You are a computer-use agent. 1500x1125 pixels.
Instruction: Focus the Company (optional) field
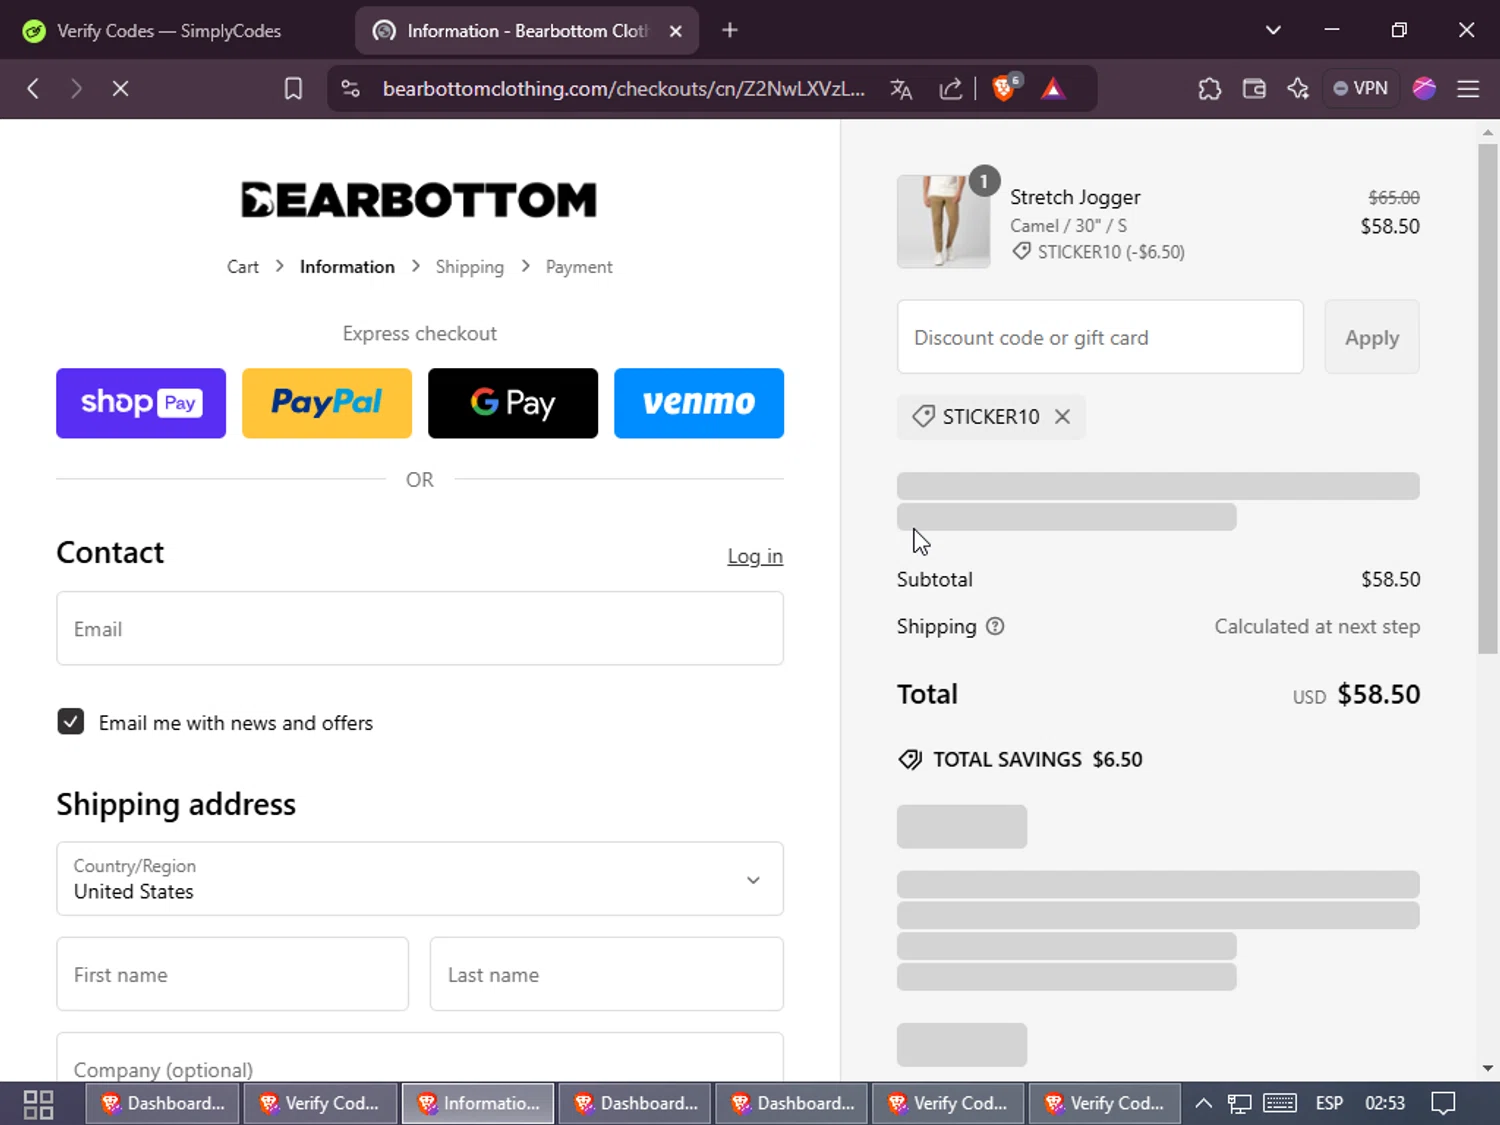click(x=420, y=1058)
